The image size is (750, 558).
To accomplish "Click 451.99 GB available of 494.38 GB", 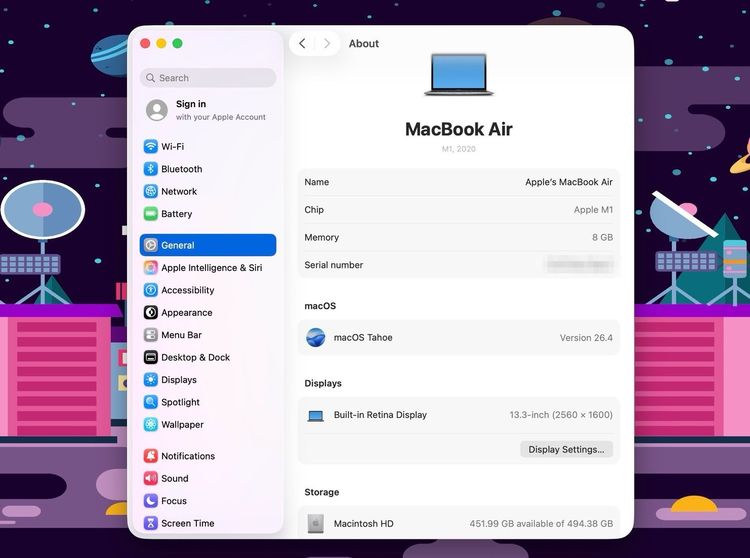I will pyautogui.click(x=541, y=524).
